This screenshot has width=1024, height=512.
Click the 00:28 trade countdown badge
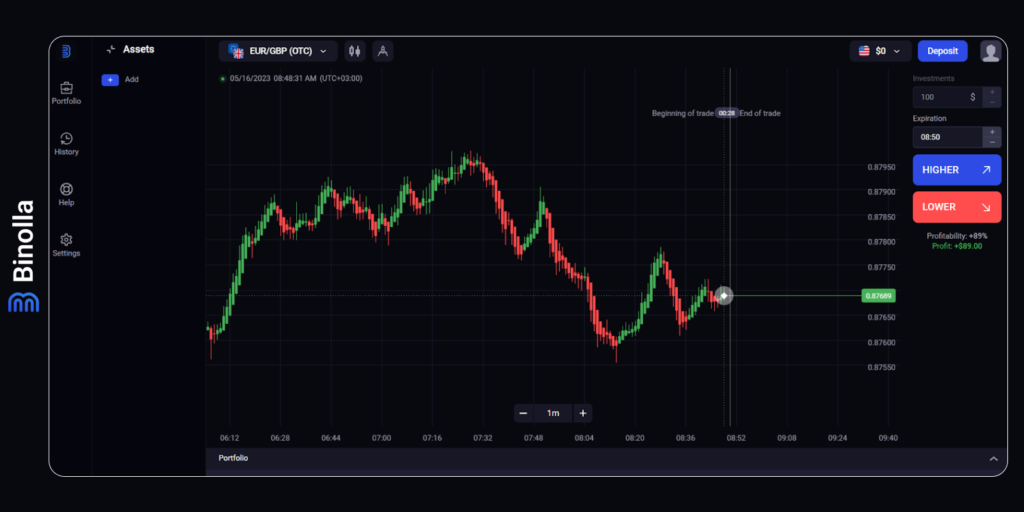tap(727, 113)
